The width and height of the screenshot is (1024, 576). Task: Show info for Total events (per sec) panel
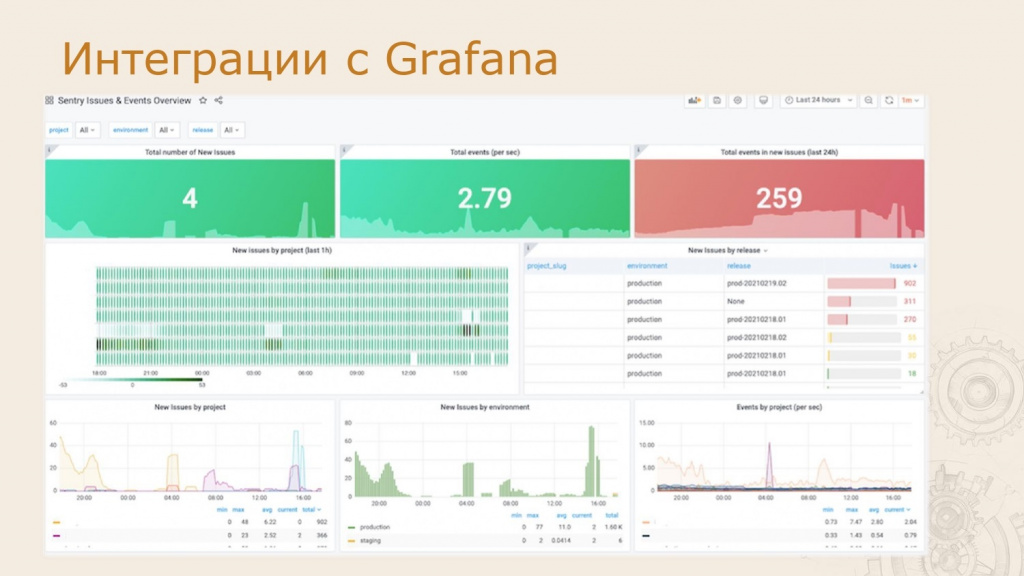(344, 151)
